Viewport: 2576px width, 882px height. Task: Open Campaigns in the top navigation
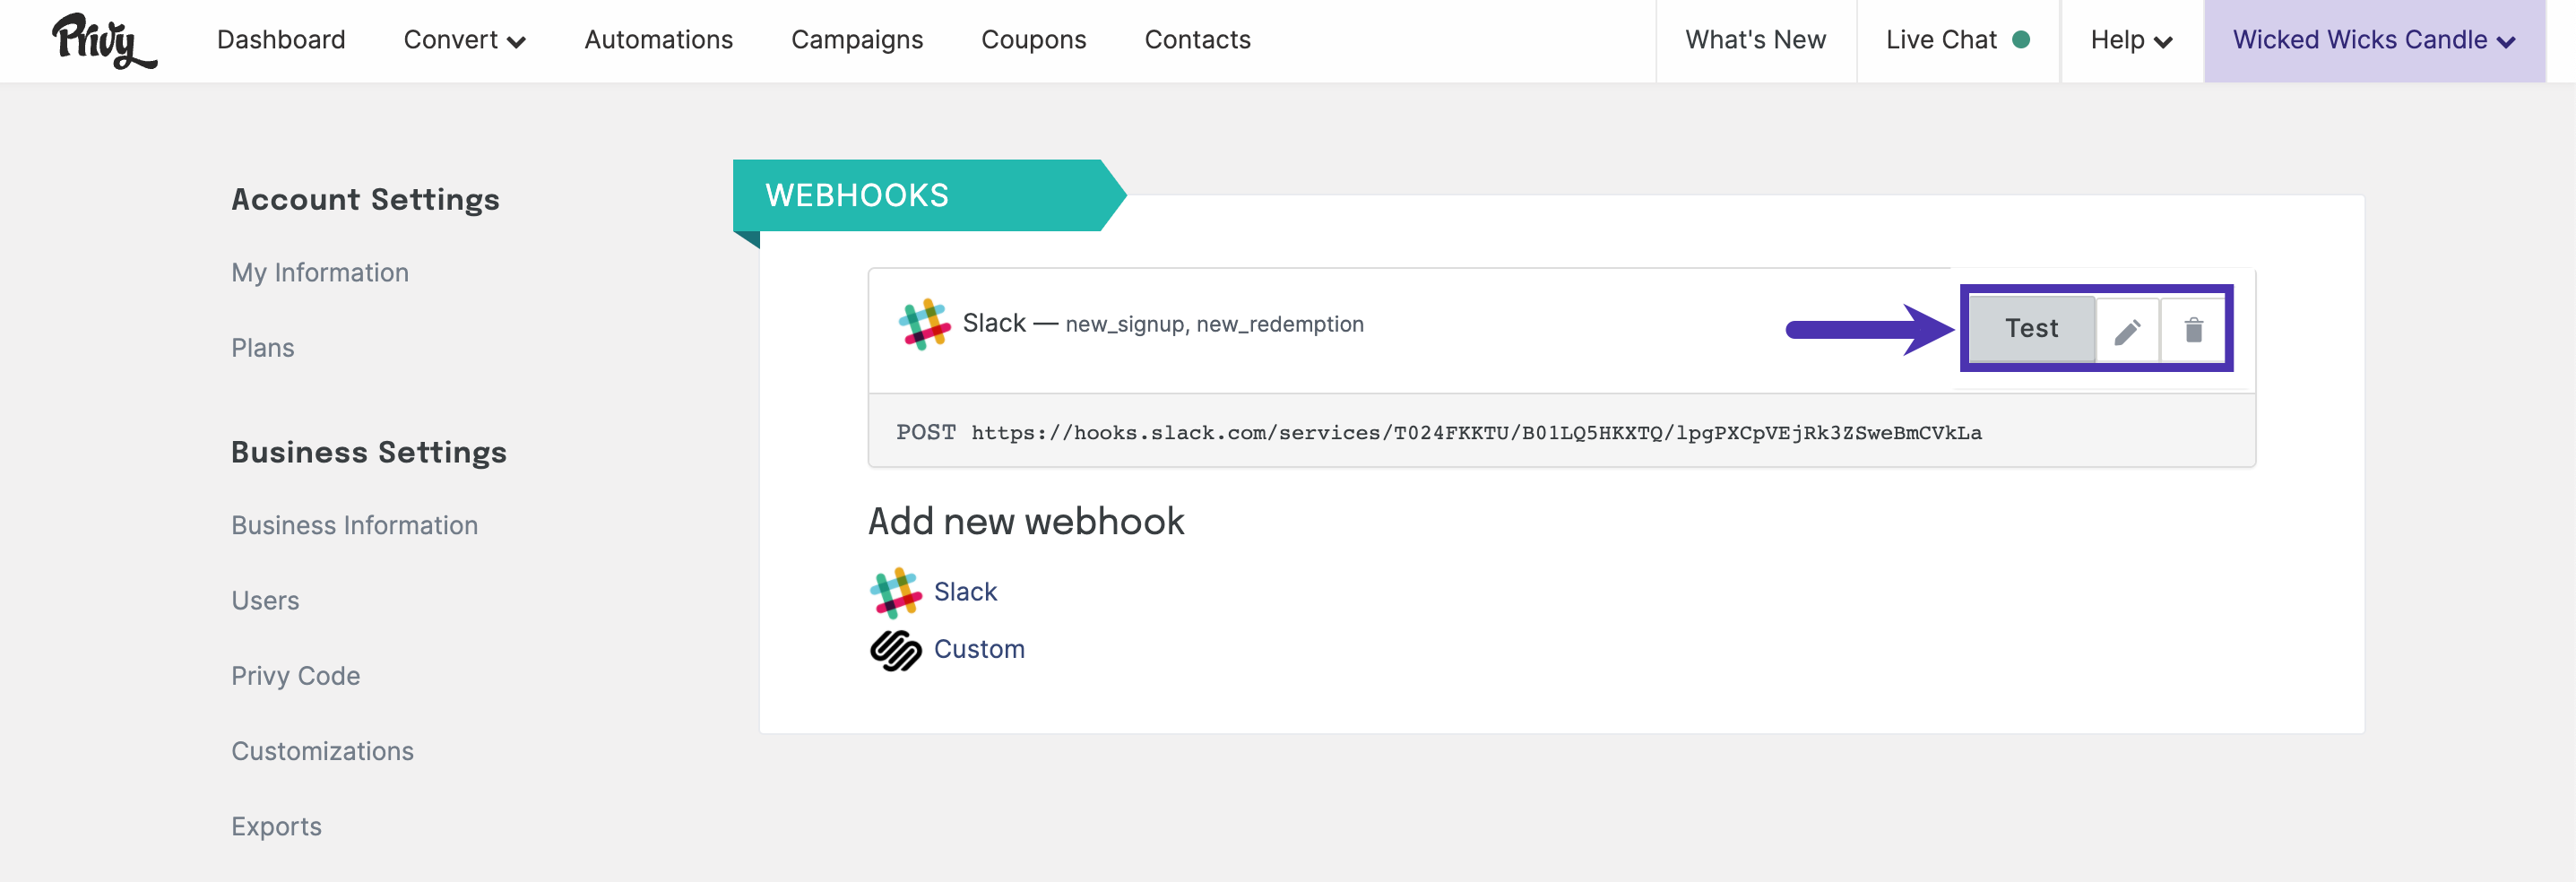[857, 40]
